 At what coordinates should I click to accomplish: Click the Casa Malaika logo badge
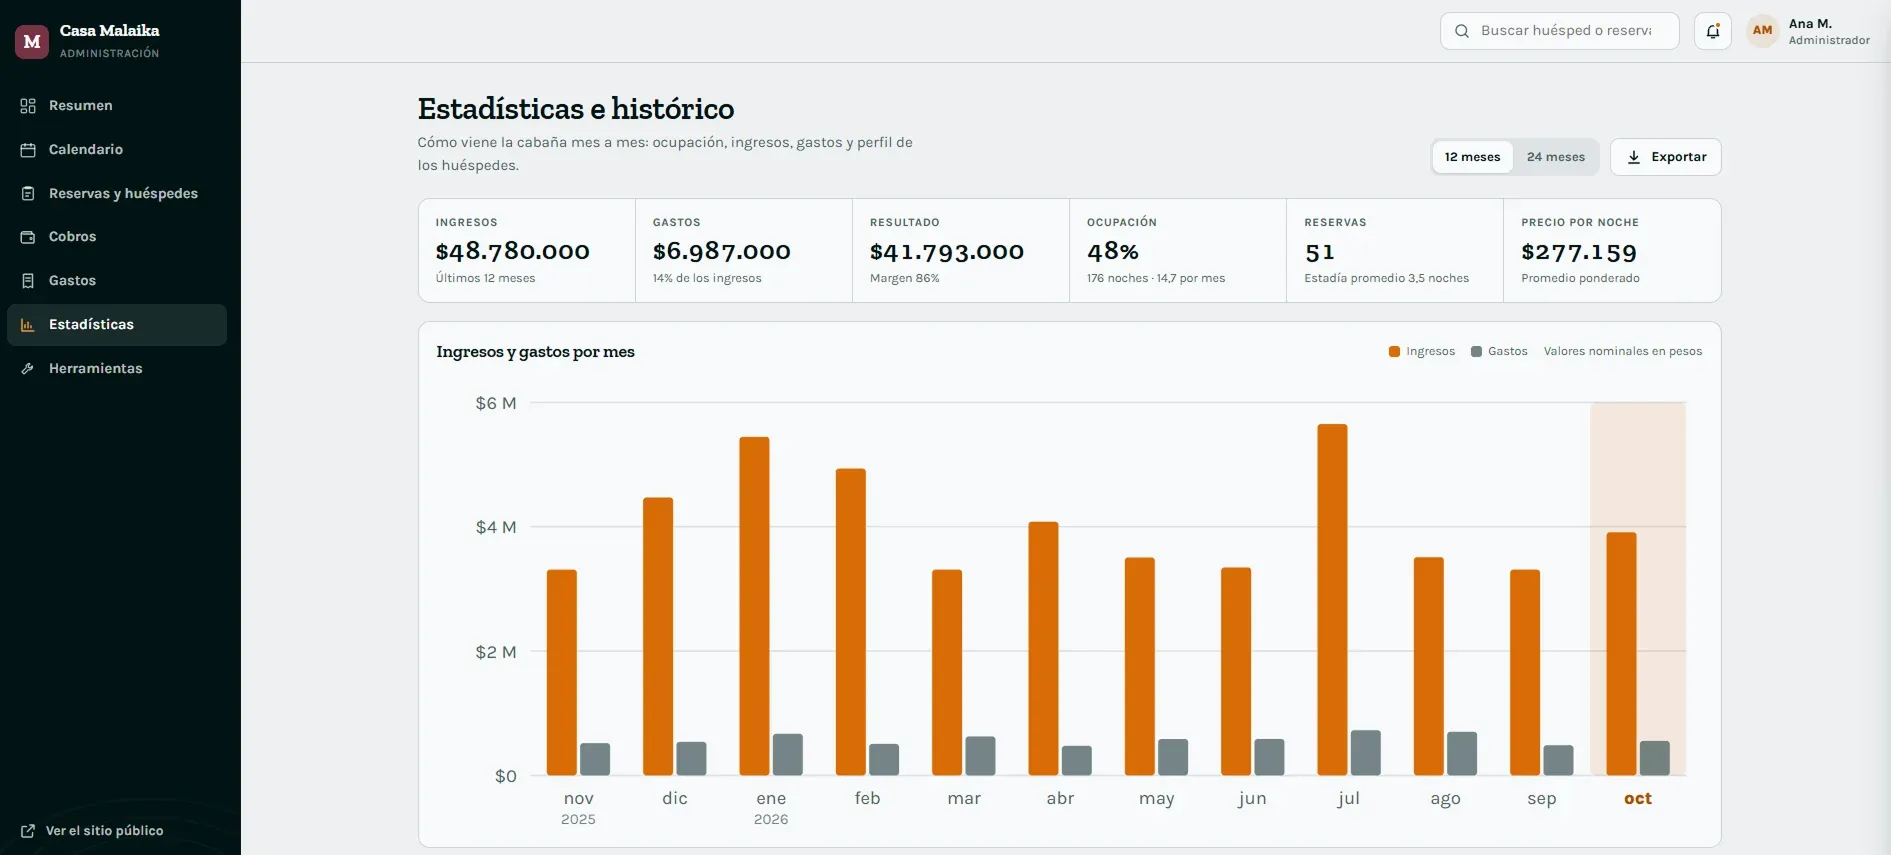click(32, 41)
